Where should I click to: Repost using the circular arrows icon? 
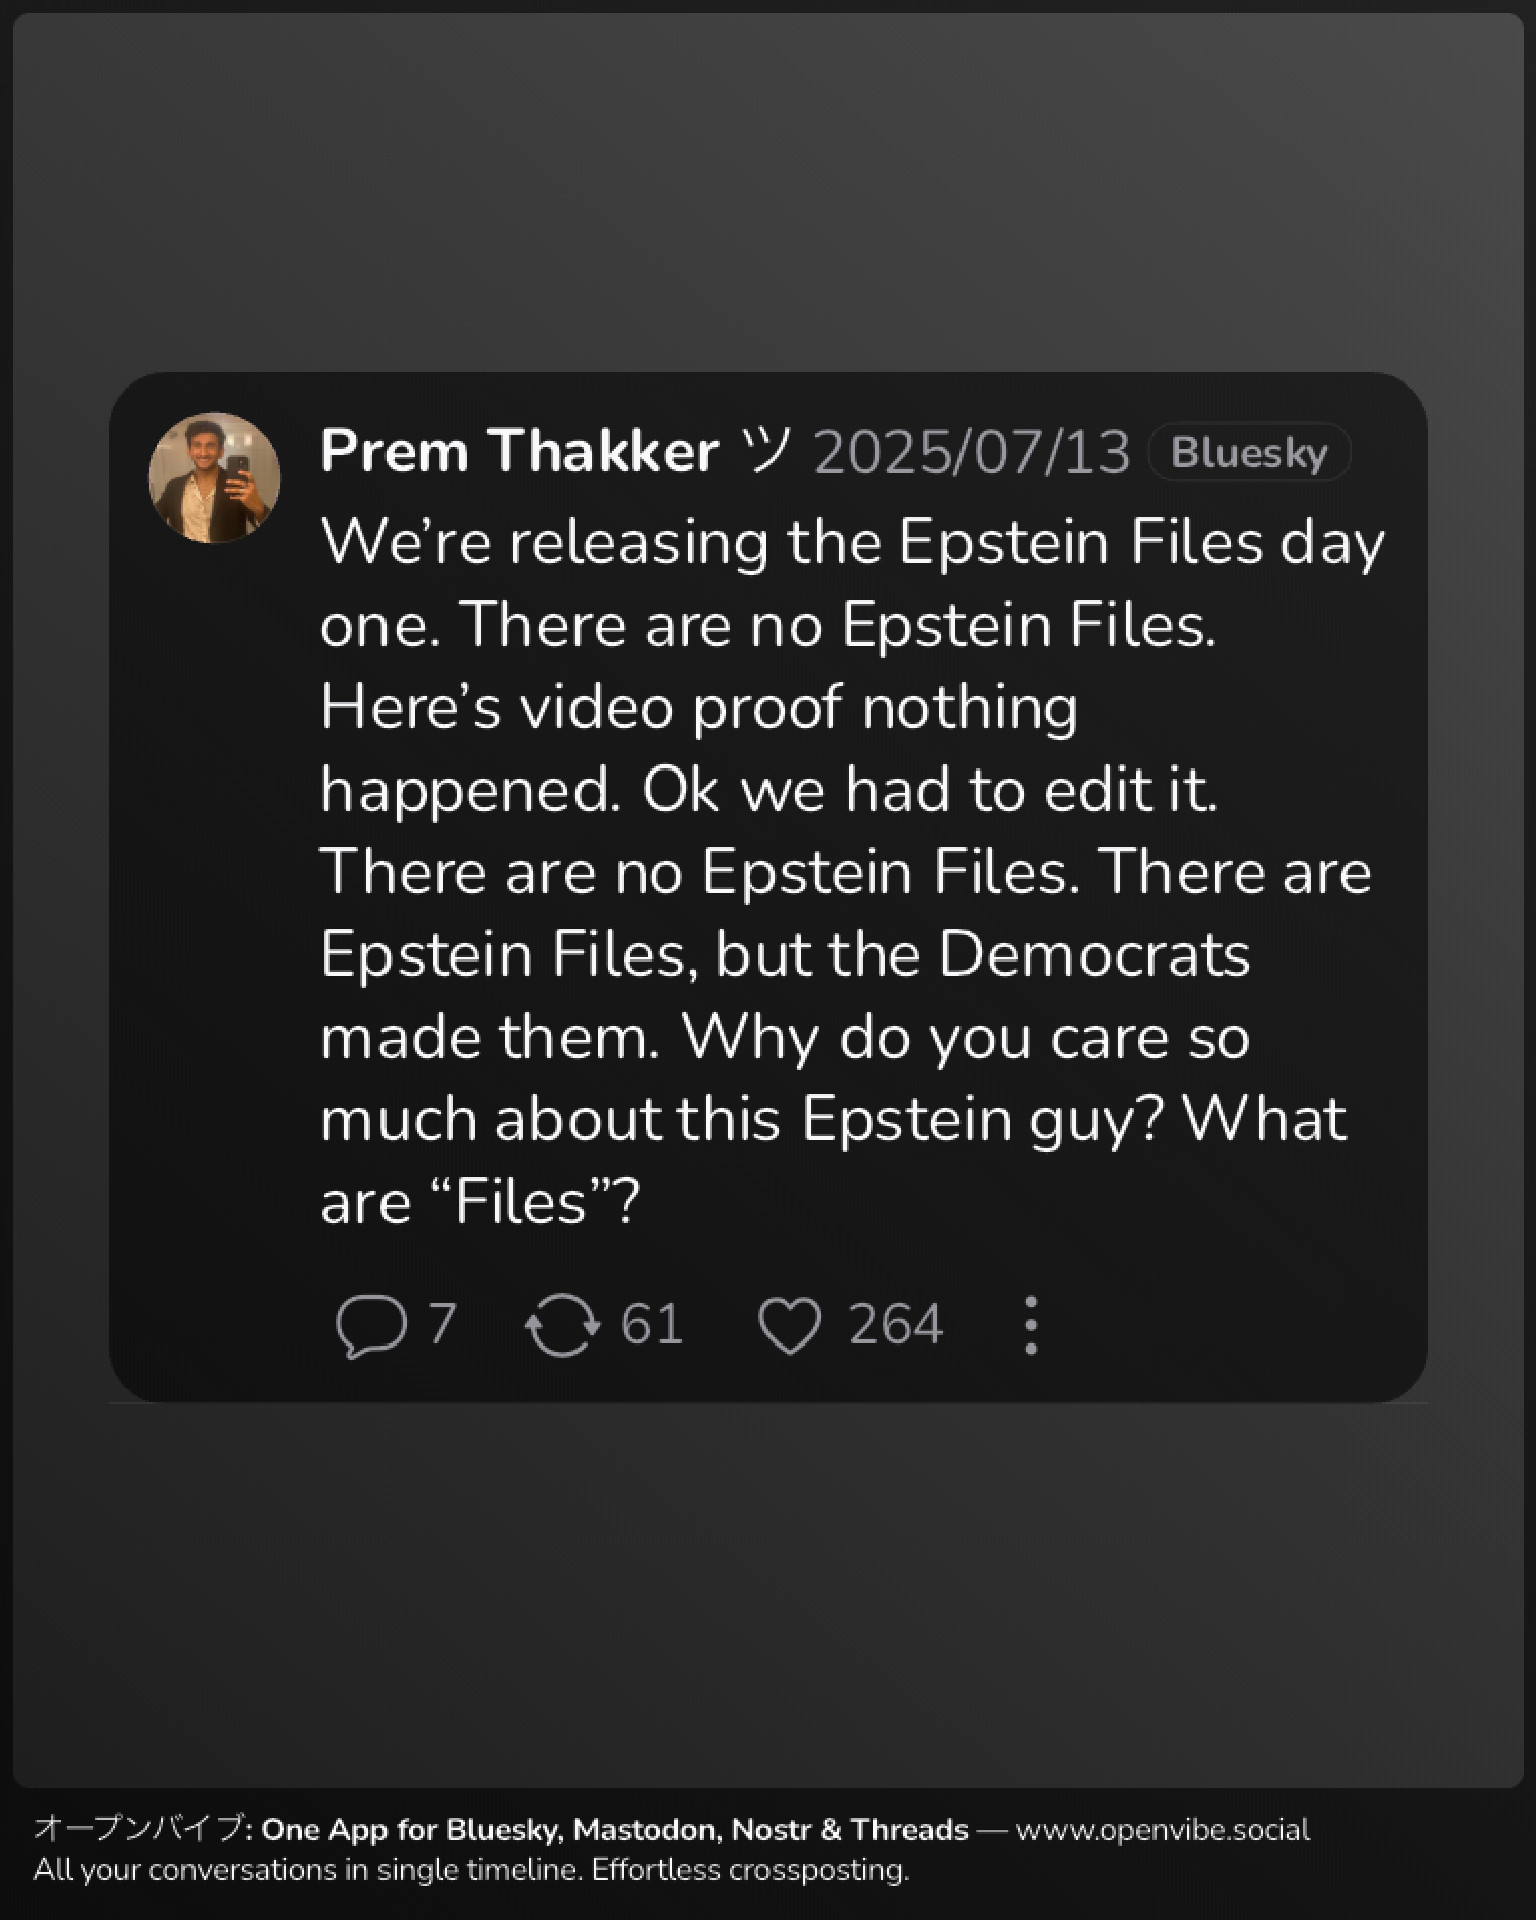[x=562, y=1325]
